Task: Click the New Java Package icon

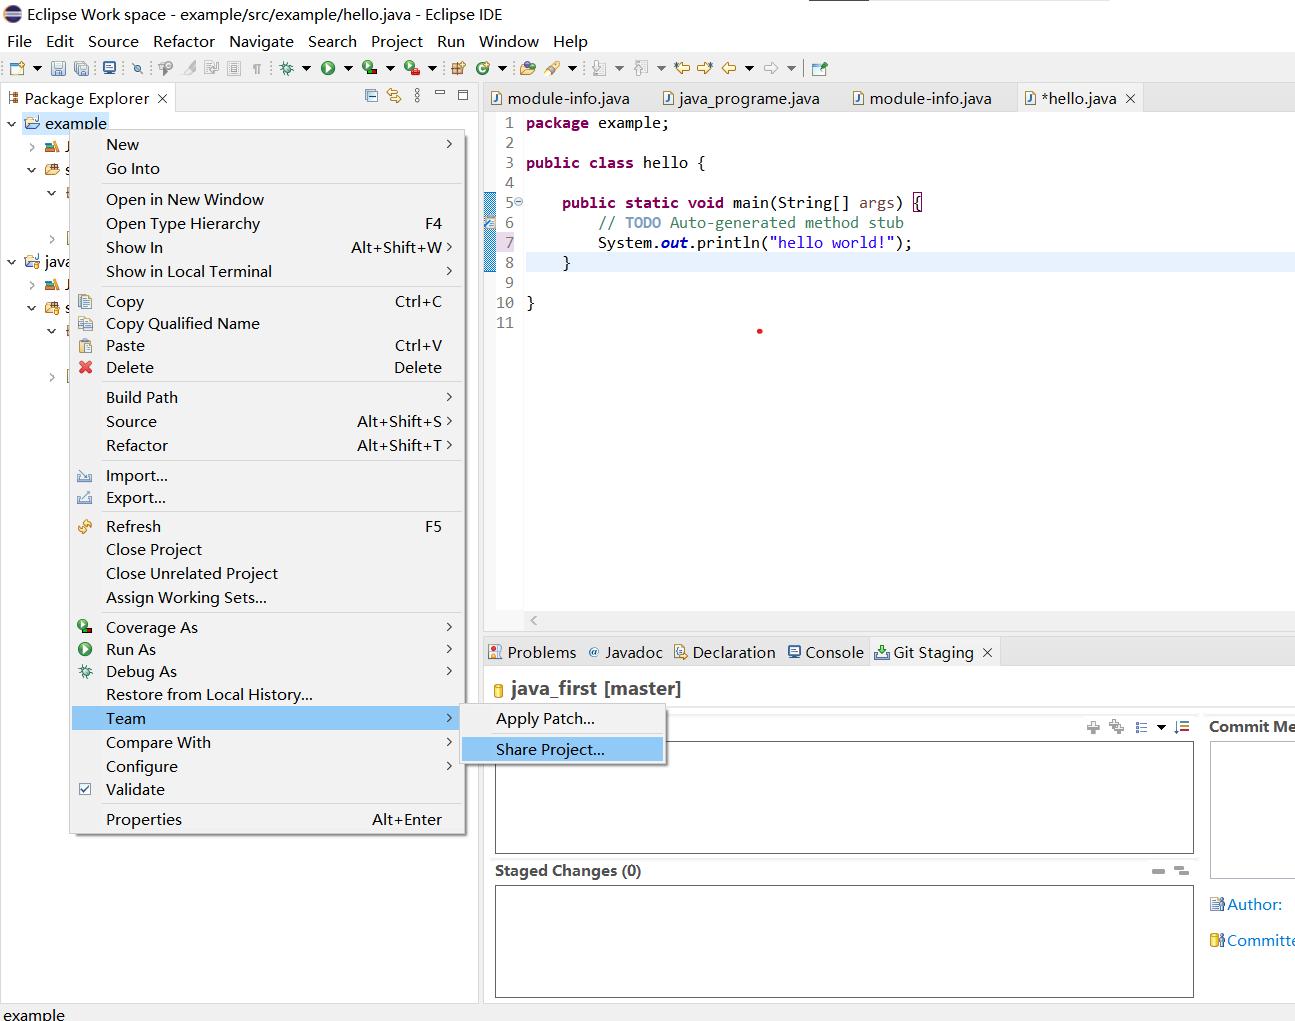Action: pos(458,68)
